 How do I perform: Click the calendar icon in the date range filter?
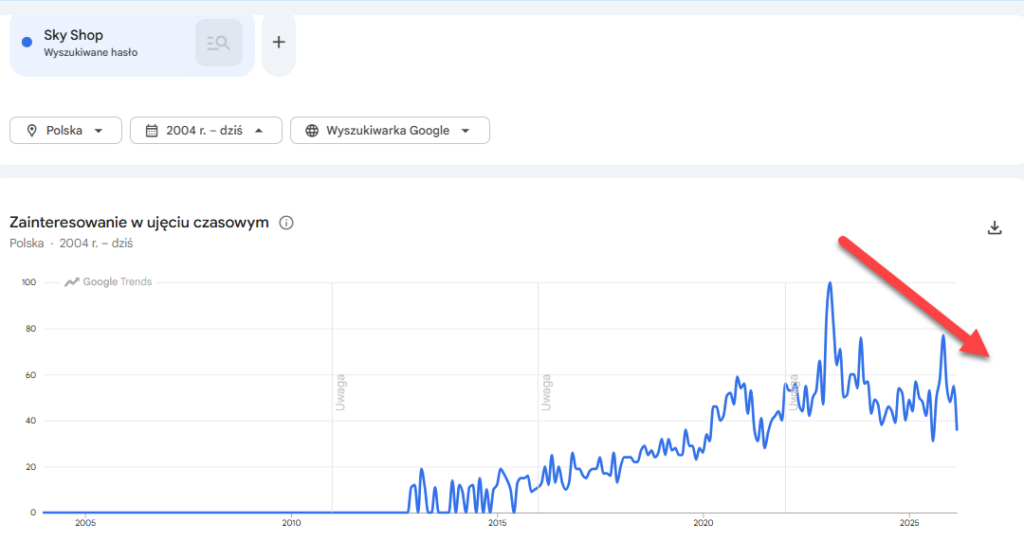coord(152,130)
